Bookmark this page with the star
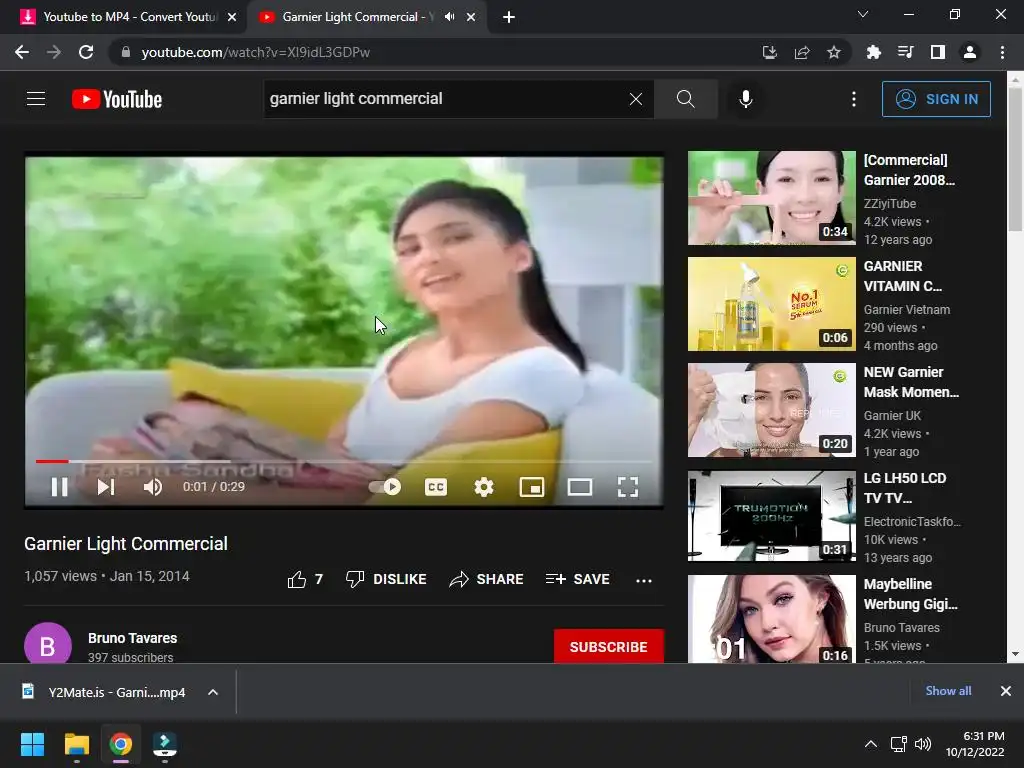 (833, 52)
